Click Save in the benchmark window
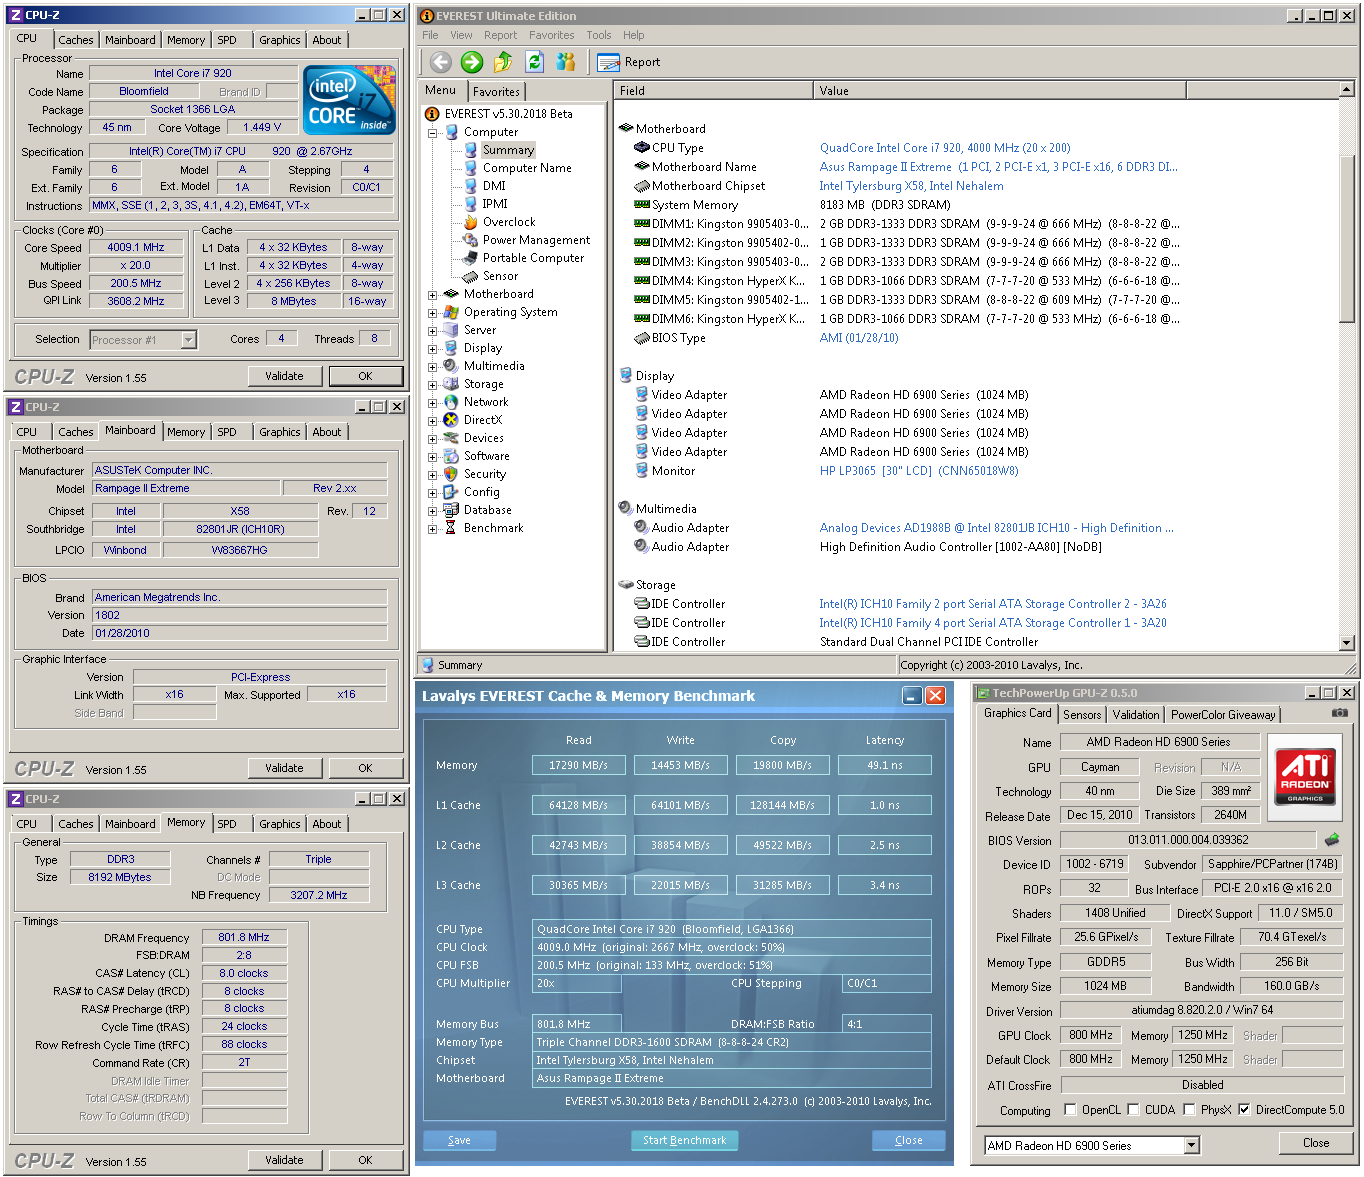The height and width of the screenshot is (1177, 1364). 459,1140
